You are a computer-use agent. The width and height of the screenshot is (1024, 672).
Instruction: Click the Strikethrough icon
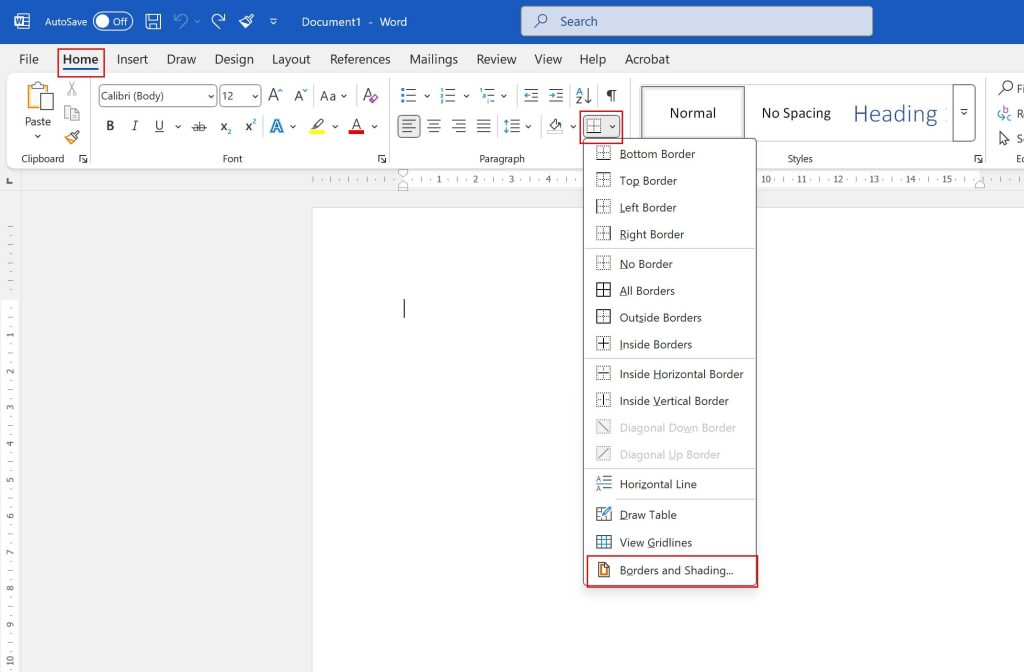(199, 126)
